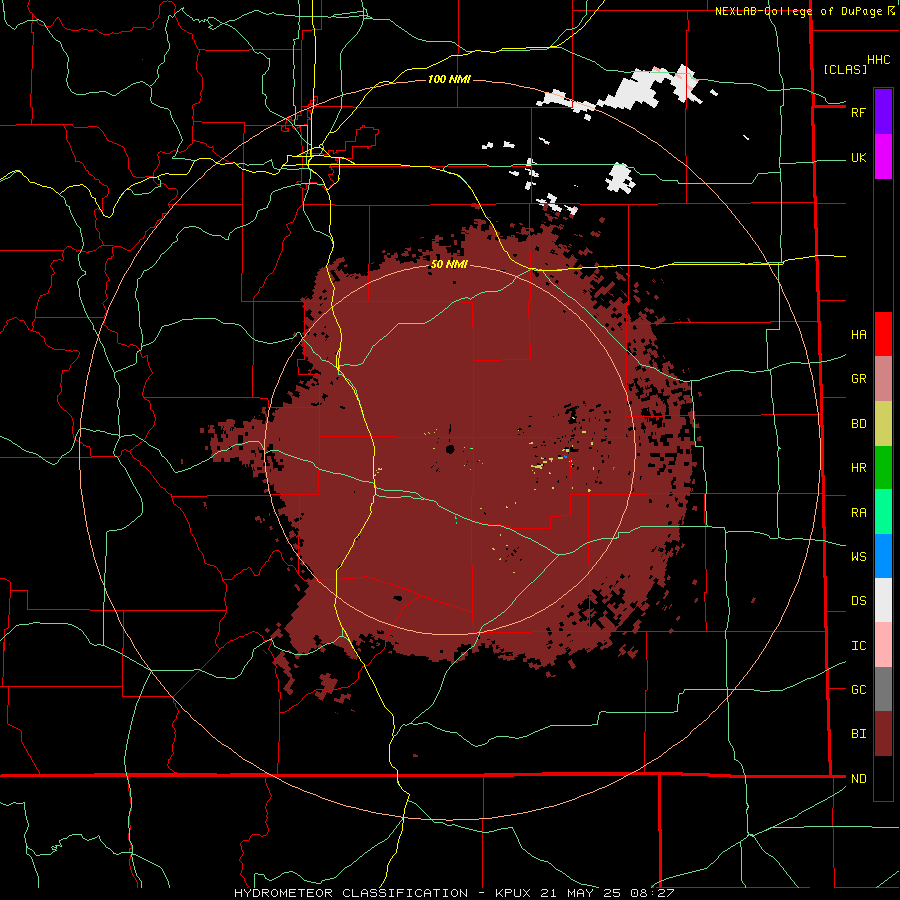Select the WS blue legend swatch
The image size is (900, 900).
click(x=883, y=556)
